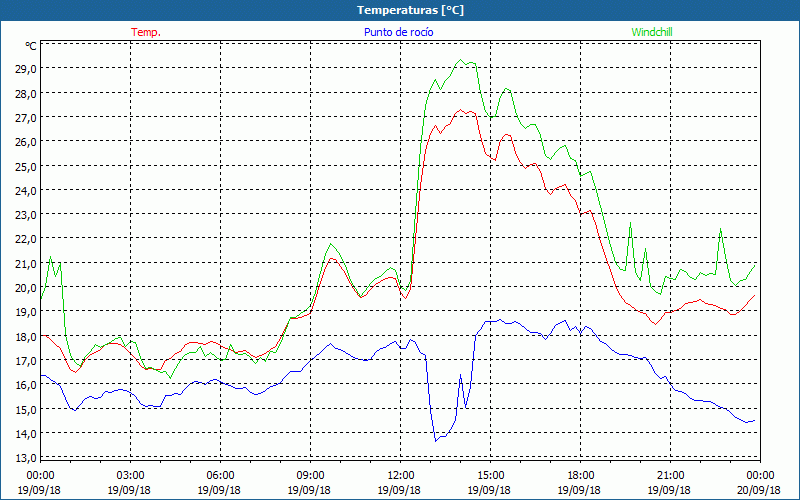The height and width of the screenshot is (500, 800).
Task: Click the red temperature peak near 14:00
Action: (461, 110)
